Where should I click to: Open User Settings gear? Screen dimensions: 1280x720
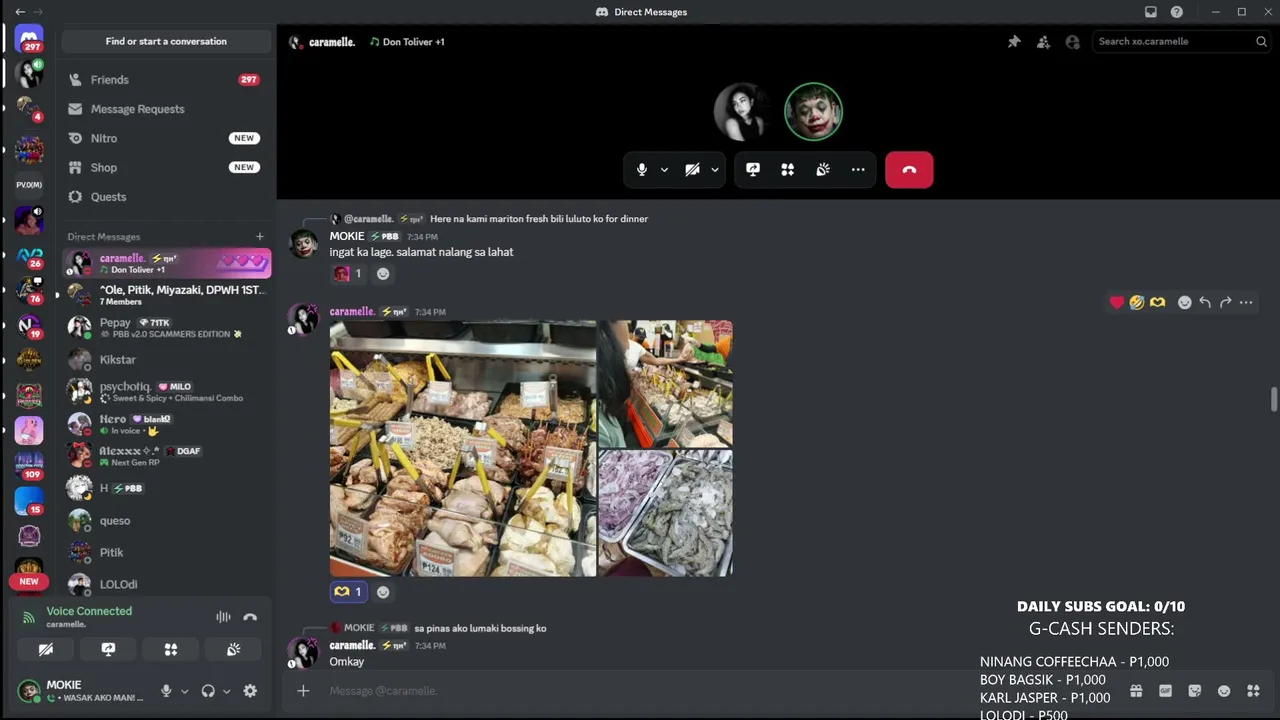(250, 691)
